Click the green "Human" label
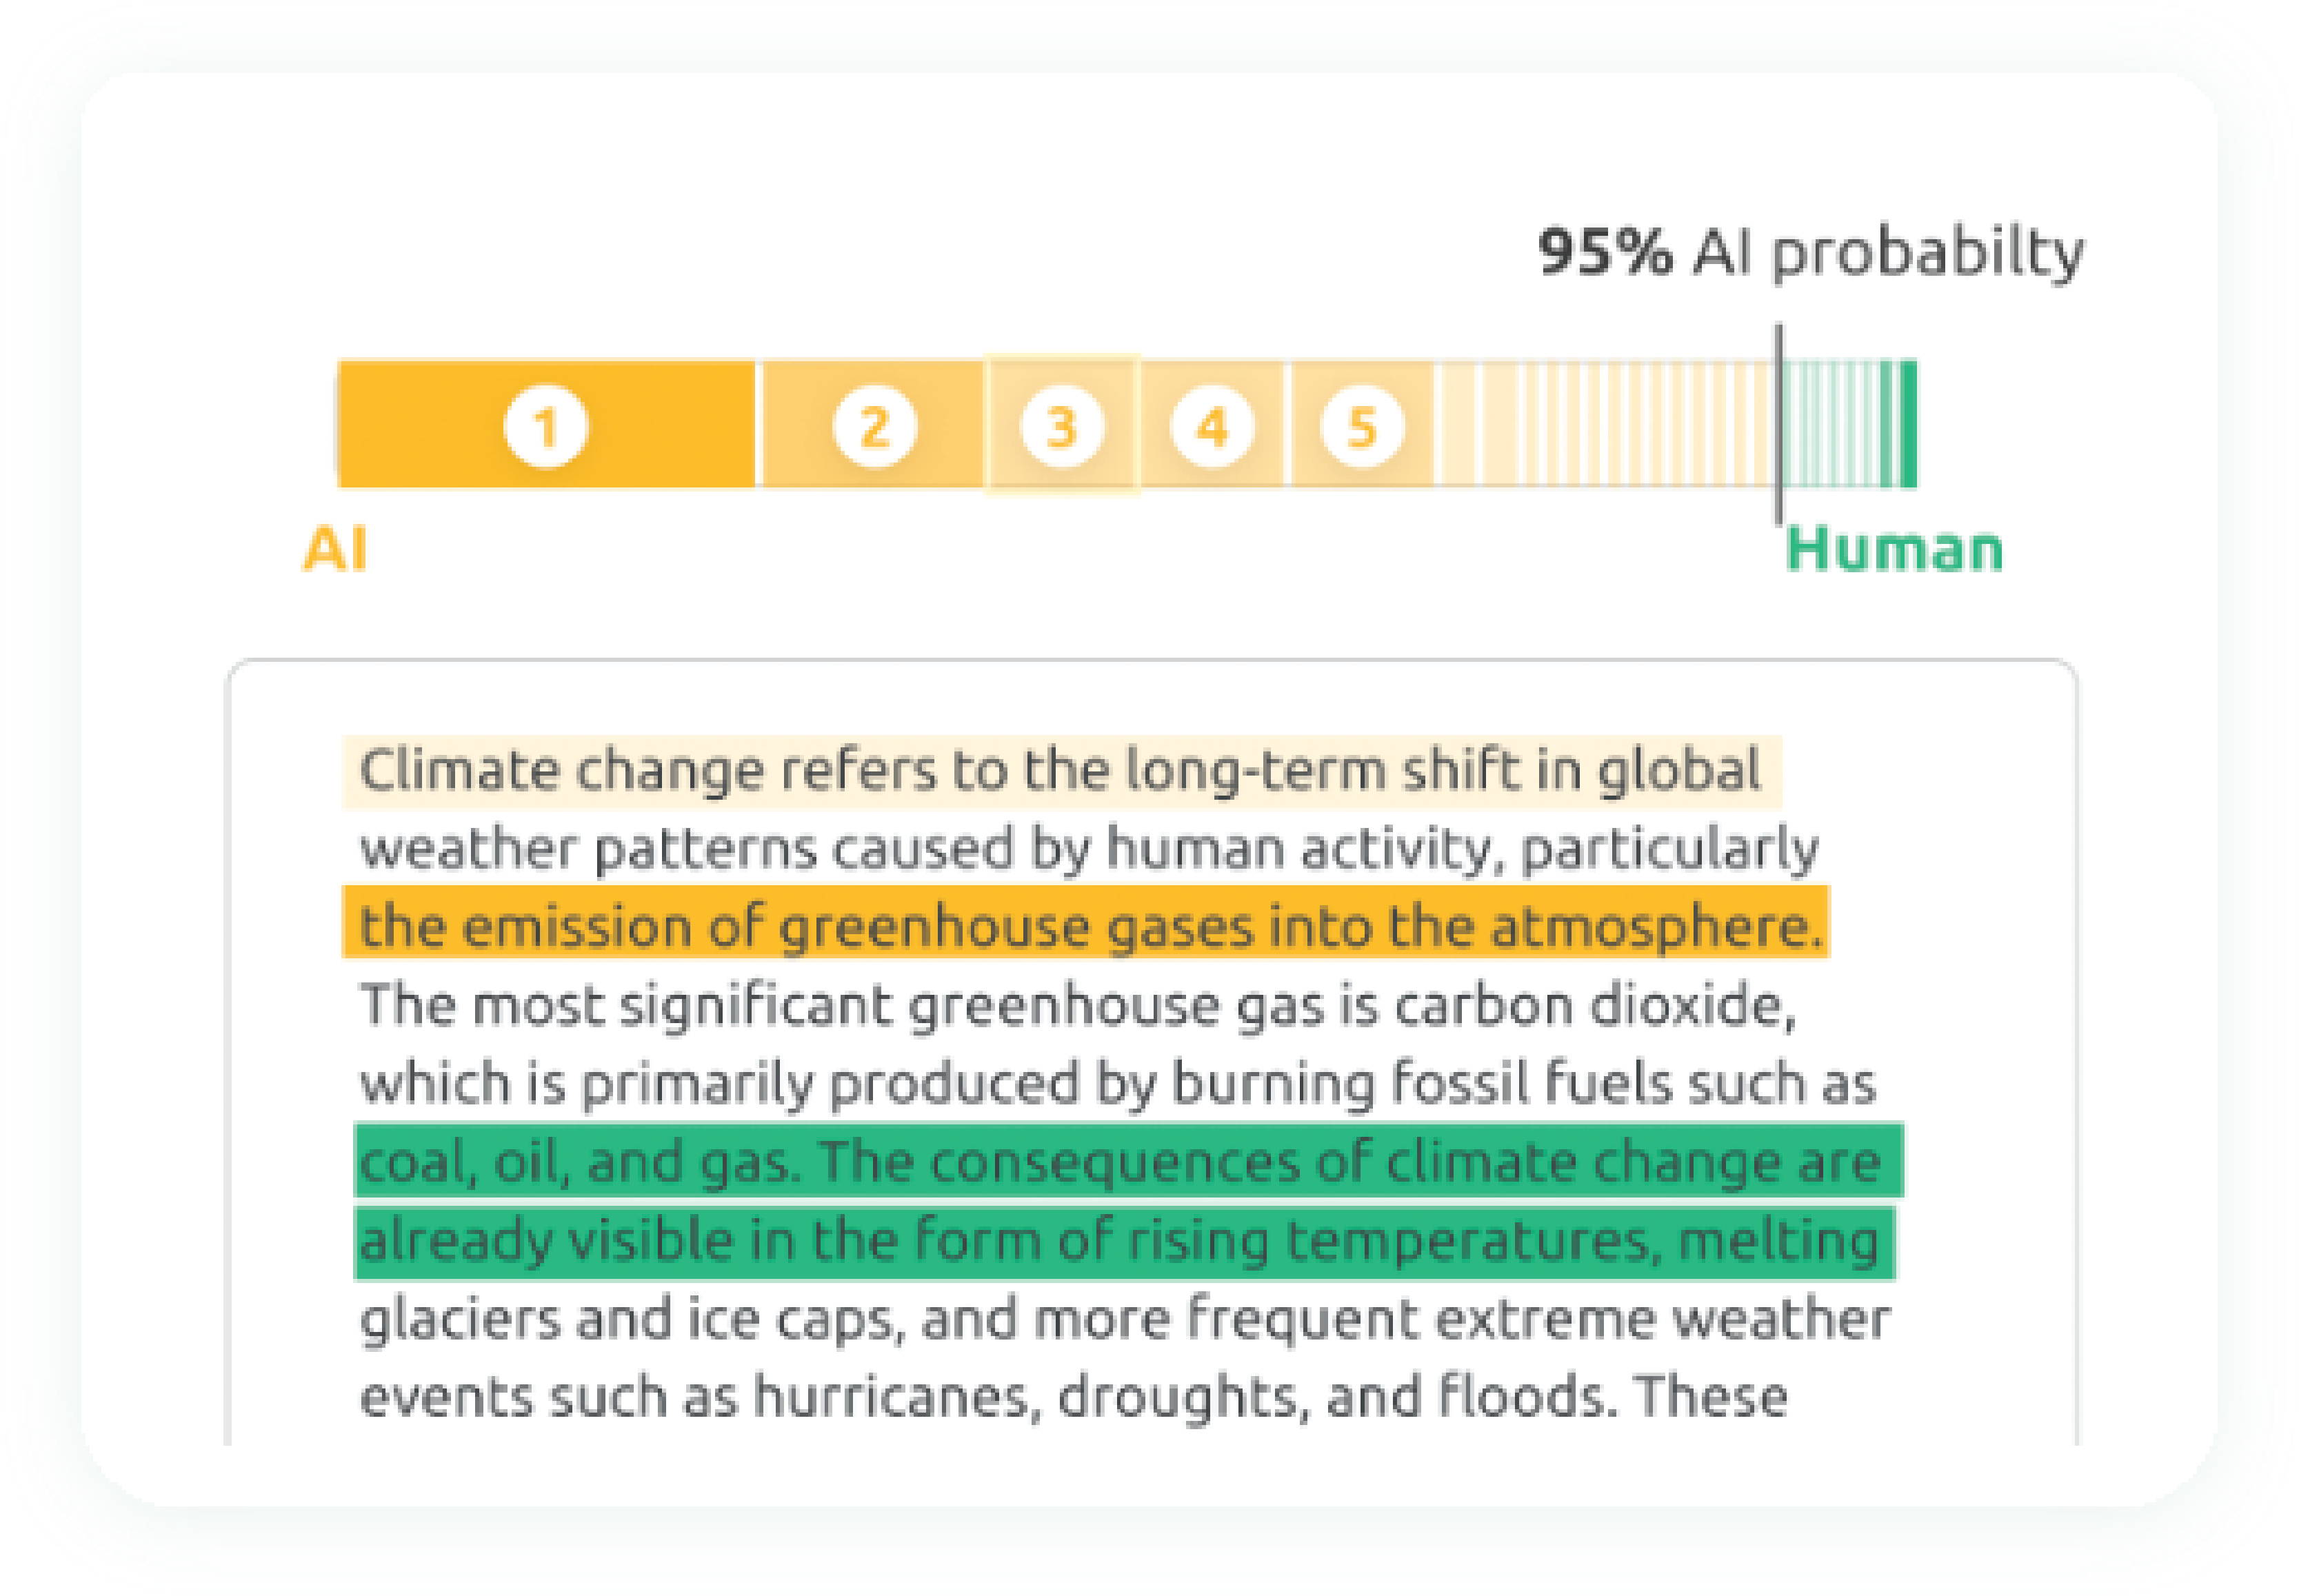2299x1596 pixels. coord(1894,549)
